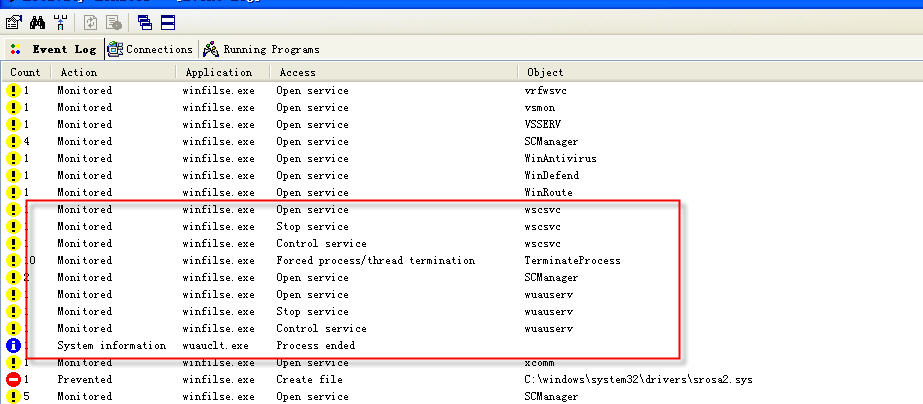The height and width of the screenshot is (404, 923).
Task: Click the binoculars find icon
Action: (38, 21)
